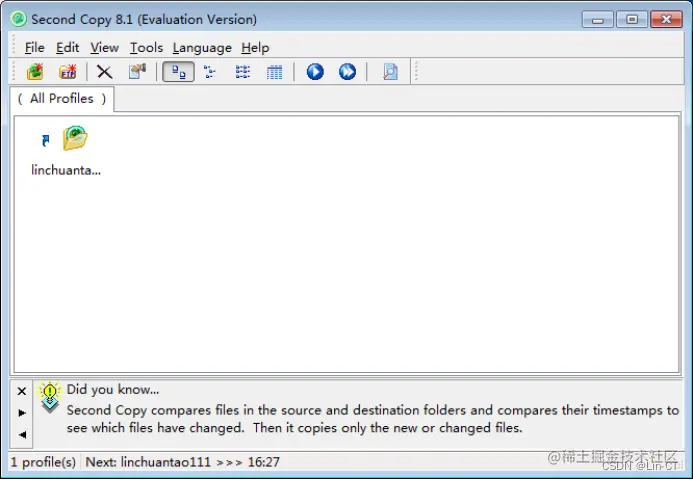Image resolution: width=693 pixels, height=480 pixels.
Task: Open the Language menu
Action: [202, 47]
